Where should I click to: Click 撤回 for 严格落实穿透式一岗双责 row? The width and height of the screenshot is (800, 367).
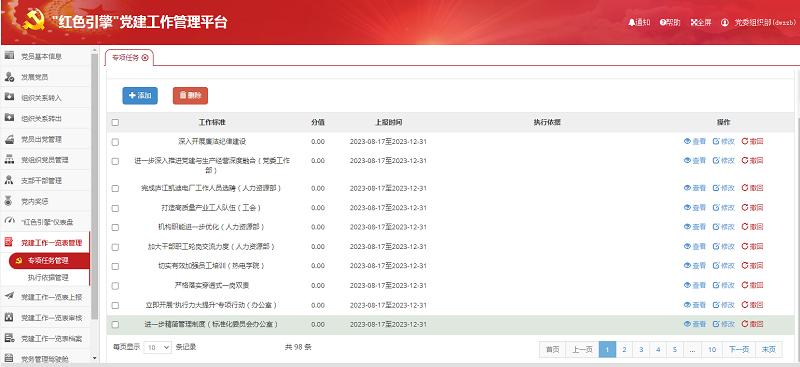(x=753, y=285)
